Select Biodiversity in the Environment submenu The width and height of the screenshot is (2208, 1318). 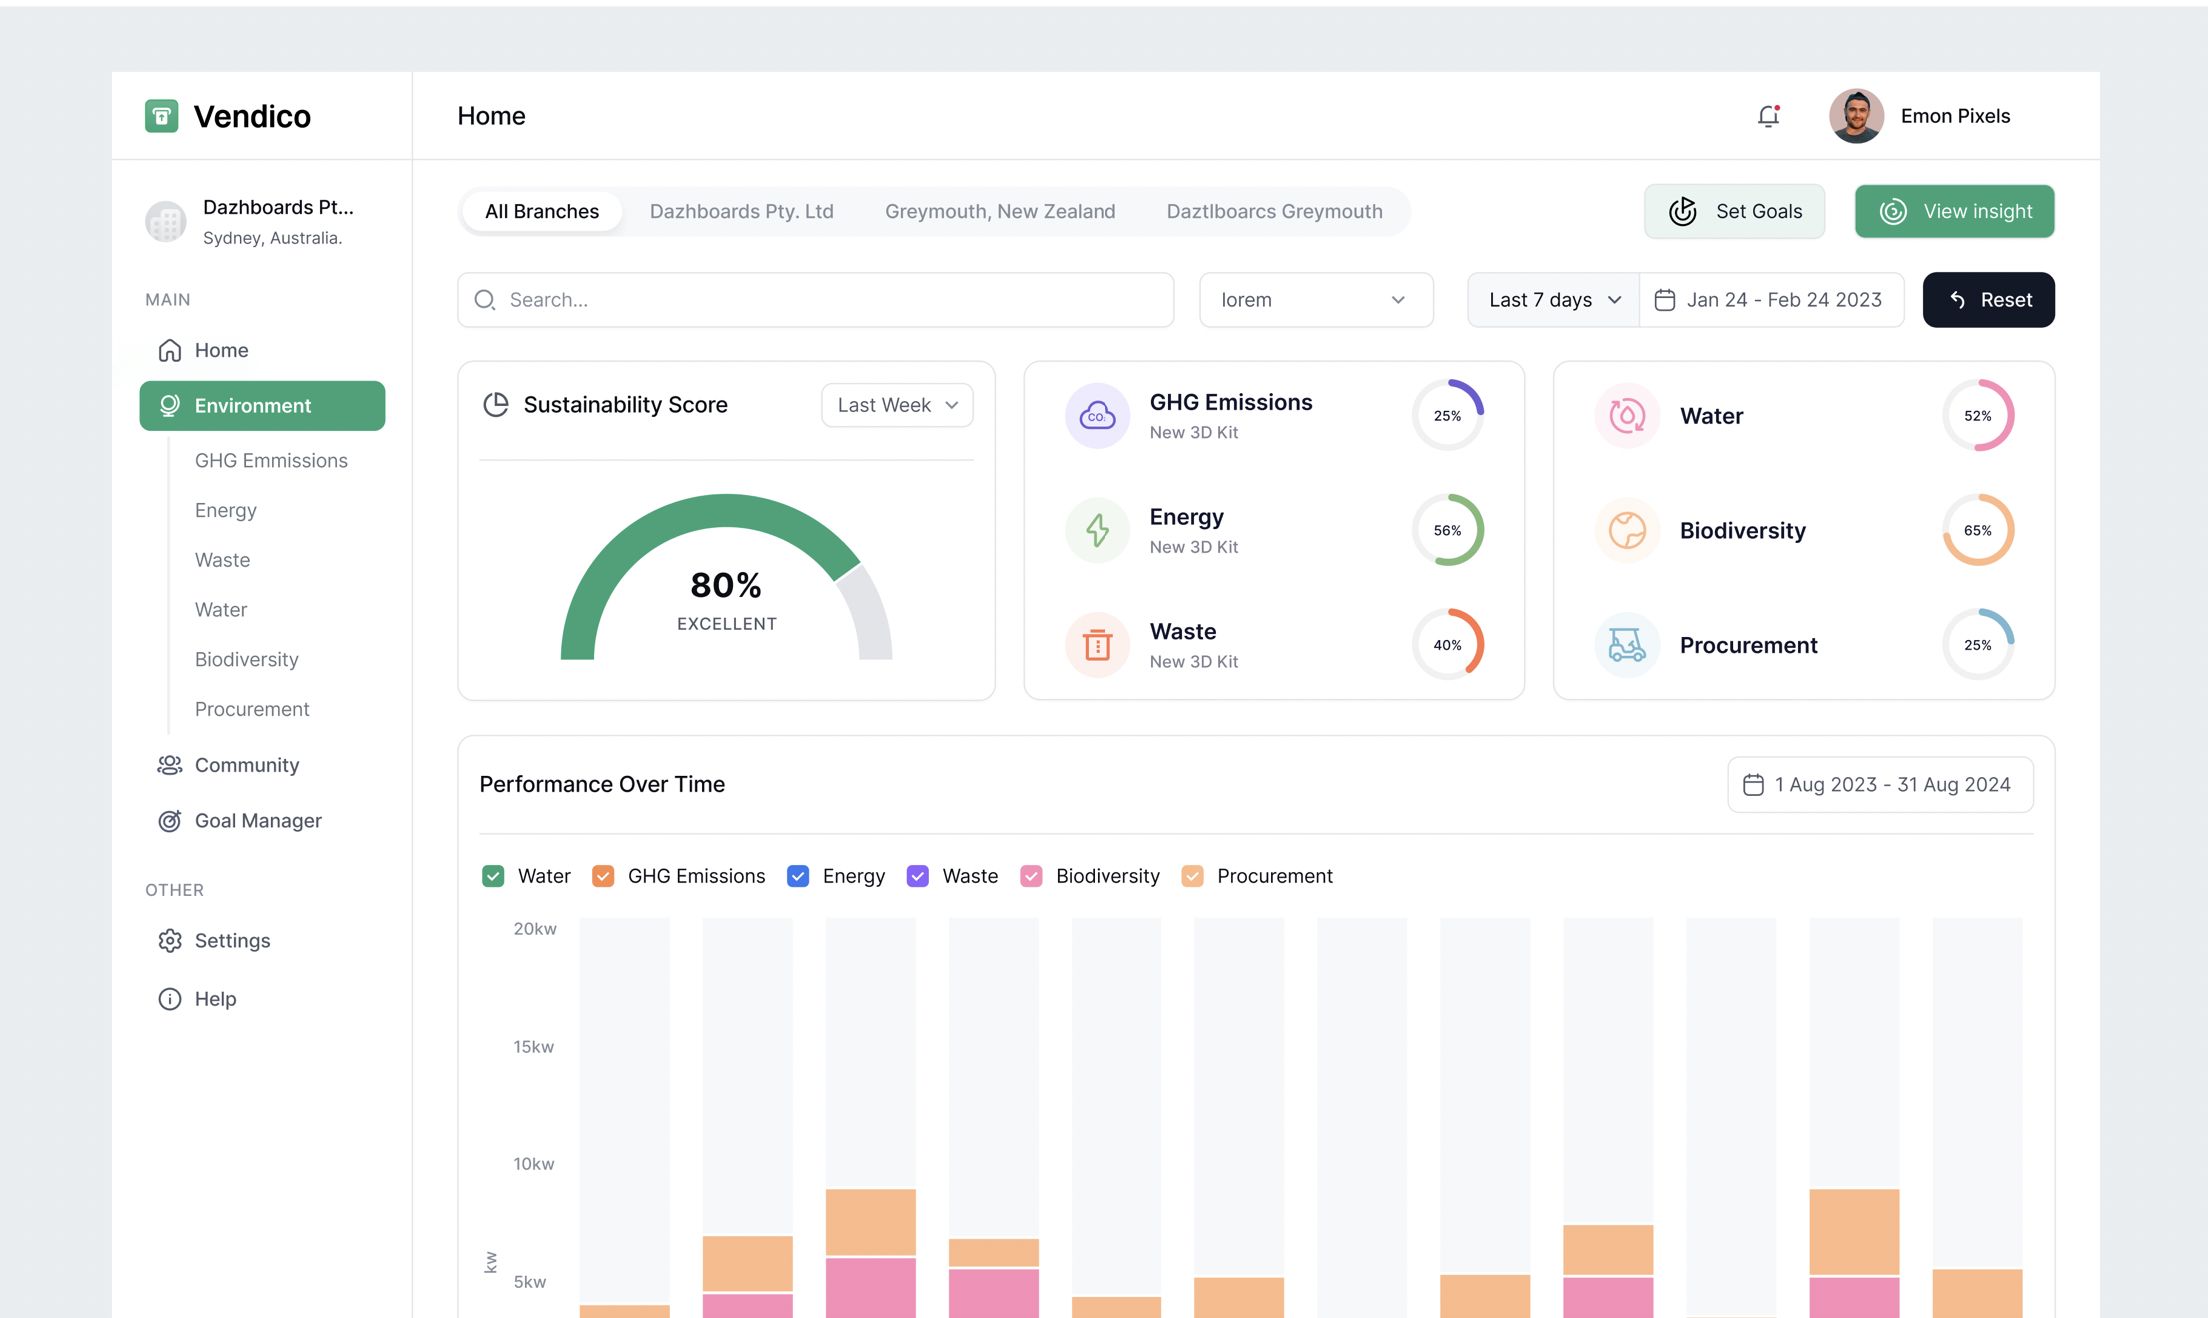pos(246,659)
